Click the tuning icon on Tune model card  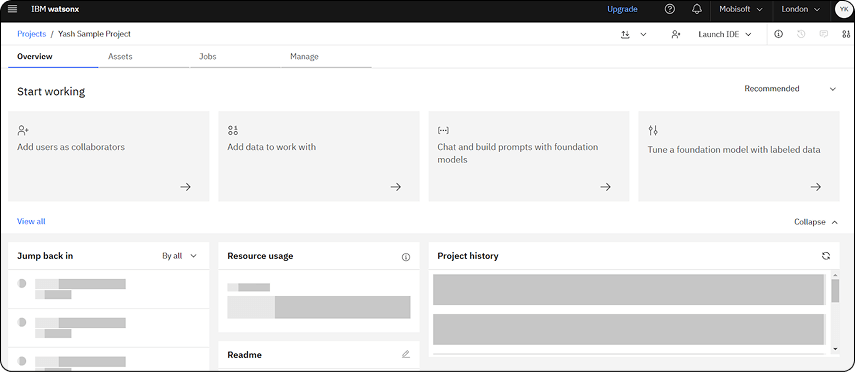(x=653, y=130)
